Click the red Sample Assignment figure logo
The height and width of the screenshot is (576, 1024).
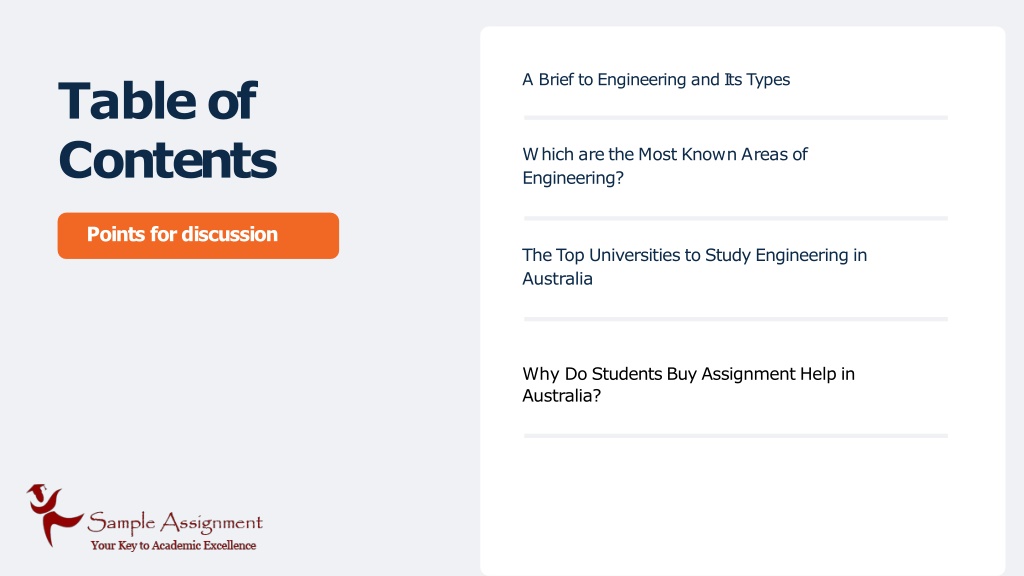coord(54,515)
